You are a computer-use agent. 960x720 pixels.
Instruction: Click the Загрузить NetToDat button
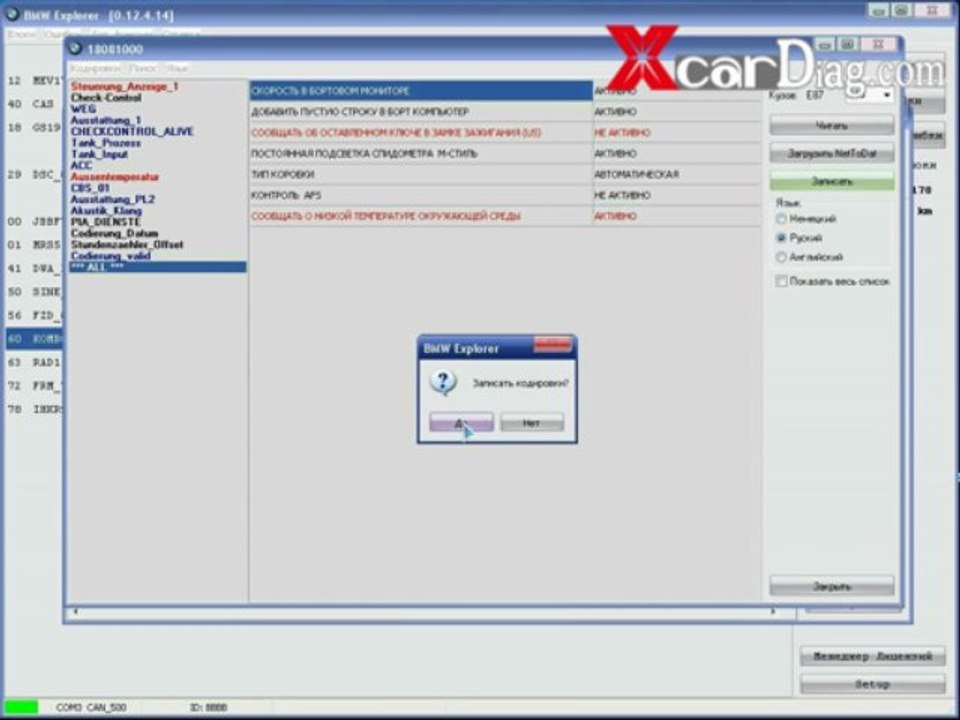(831, 153)
